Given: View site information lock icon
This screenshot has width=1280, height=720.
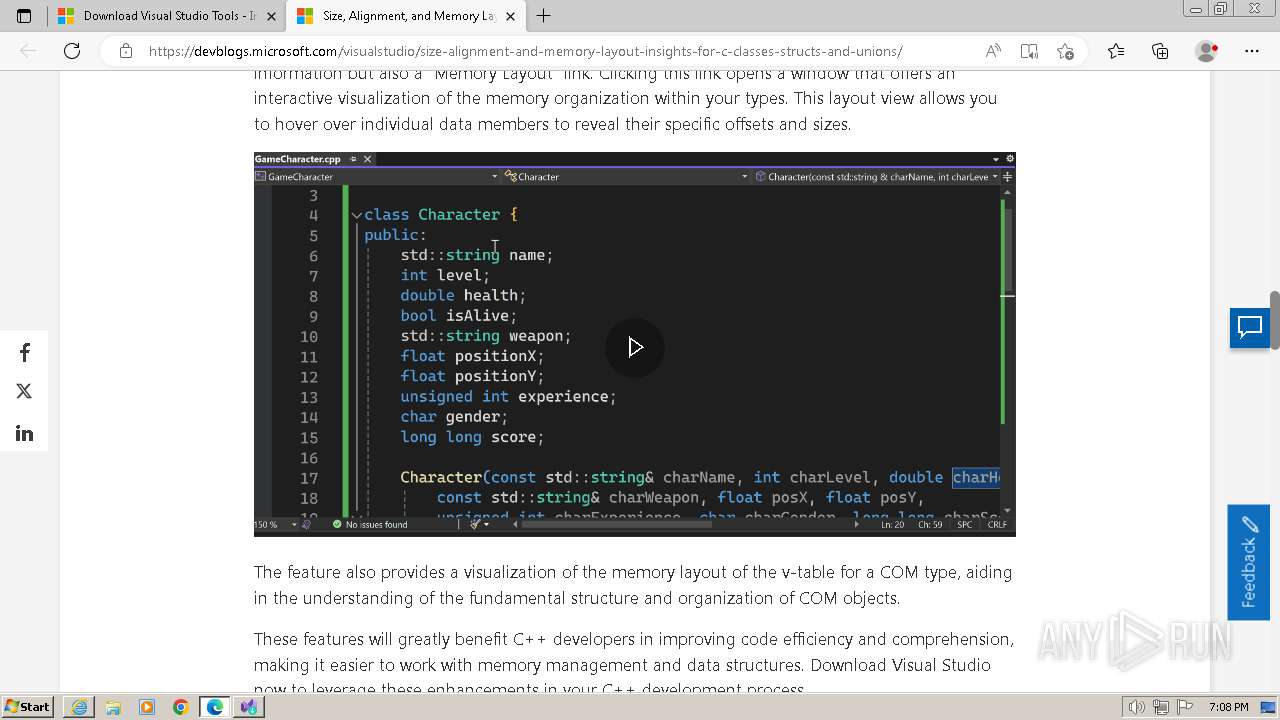Looking at the screenshot, I should [126, 51].
